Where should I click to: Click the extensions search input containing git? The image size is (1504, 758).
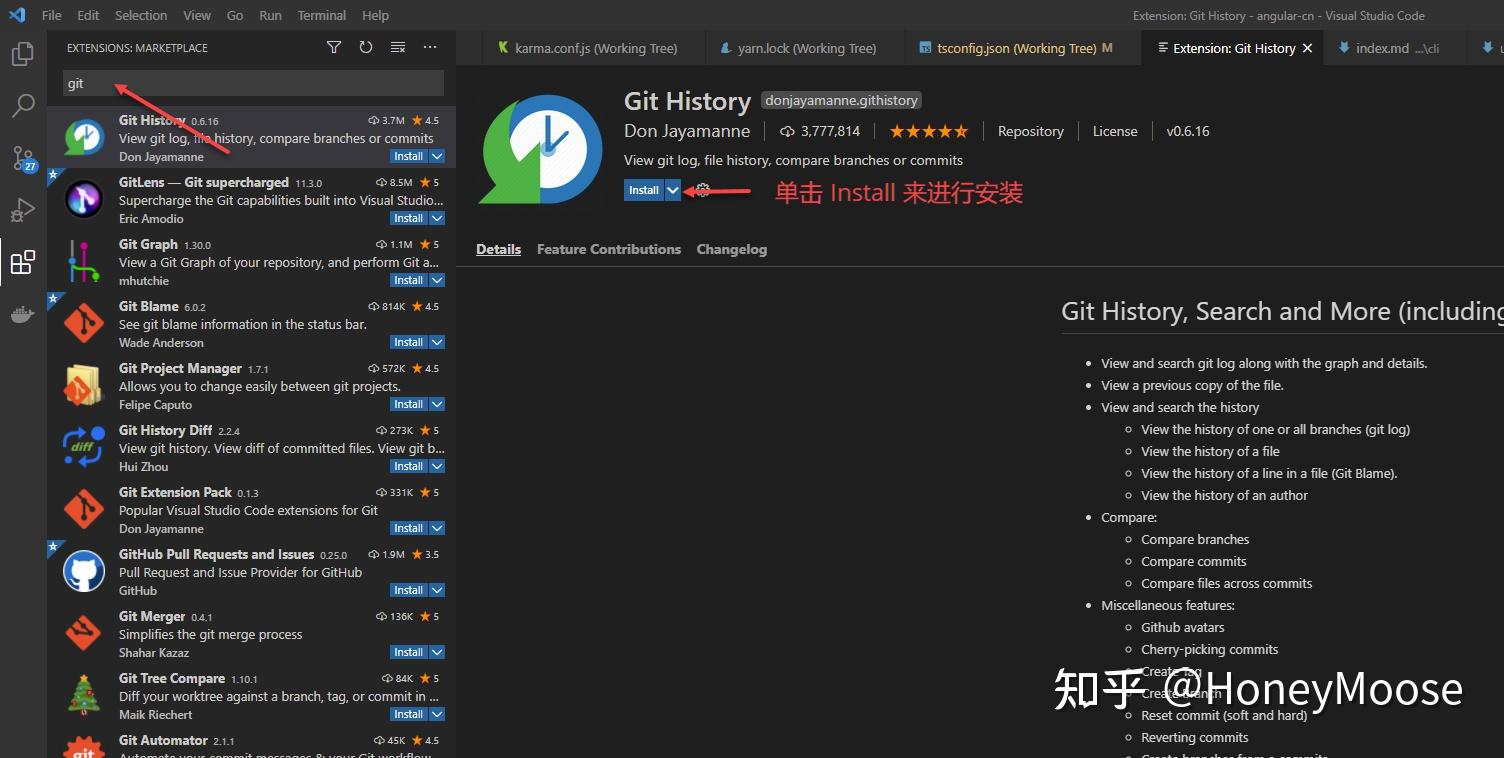[x=250, y=82]
